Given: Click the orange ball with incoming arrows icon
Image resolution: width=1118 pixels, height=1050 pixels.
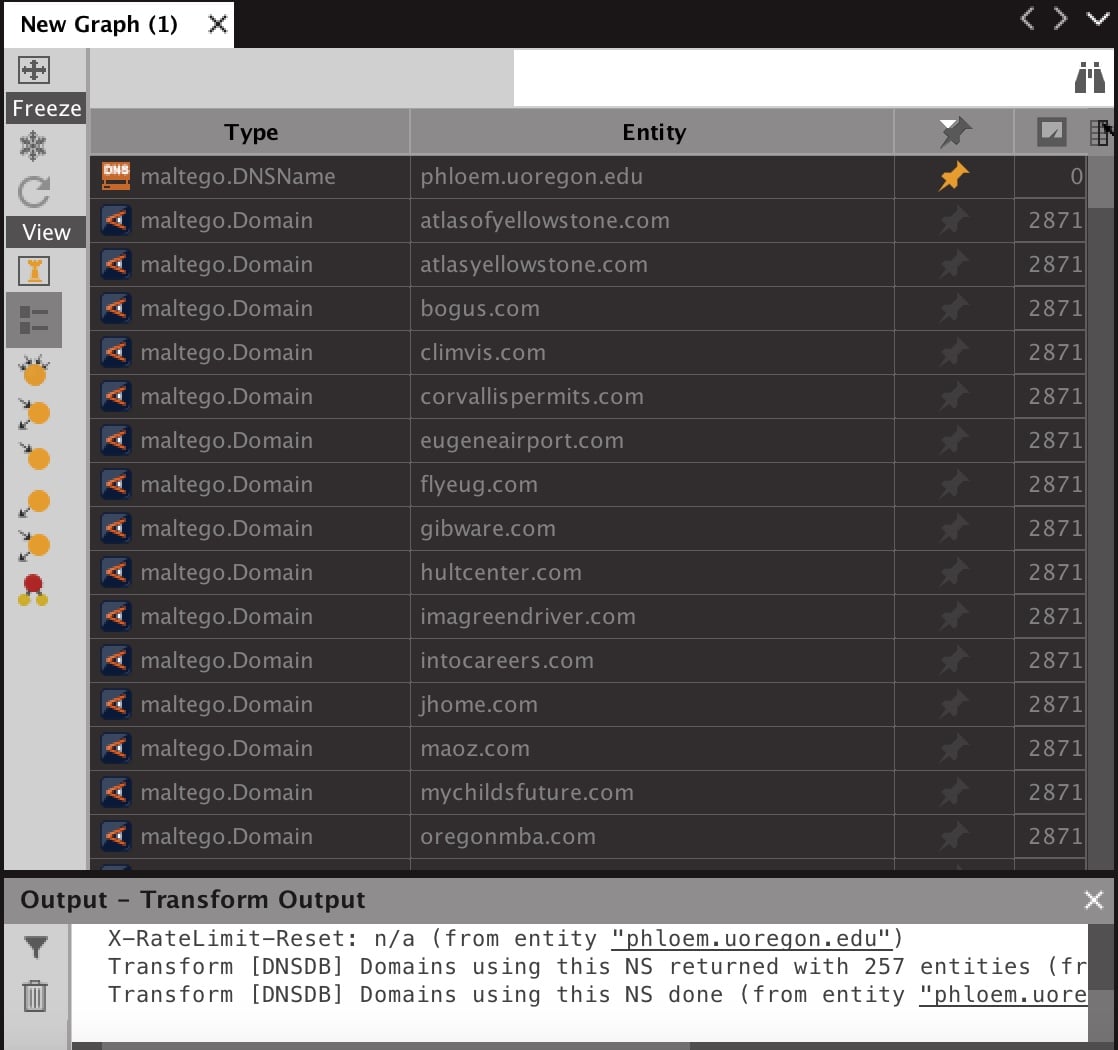Looking at the screenshot, I should tap(34, 370).
